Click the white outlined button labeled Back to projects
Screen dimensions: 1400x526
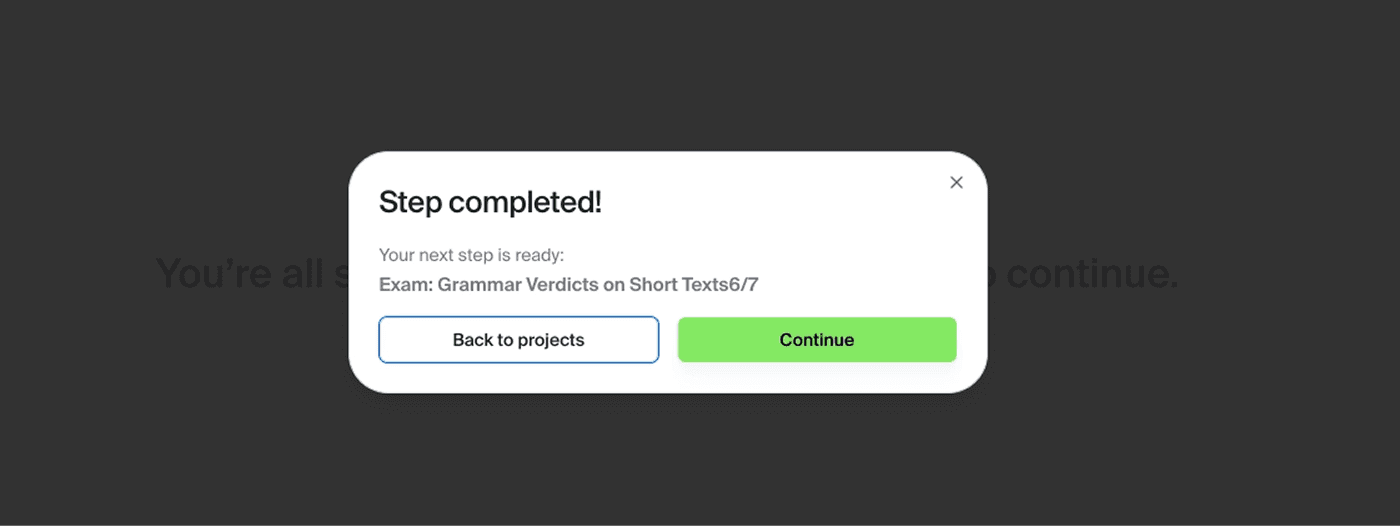coord(518,340)
